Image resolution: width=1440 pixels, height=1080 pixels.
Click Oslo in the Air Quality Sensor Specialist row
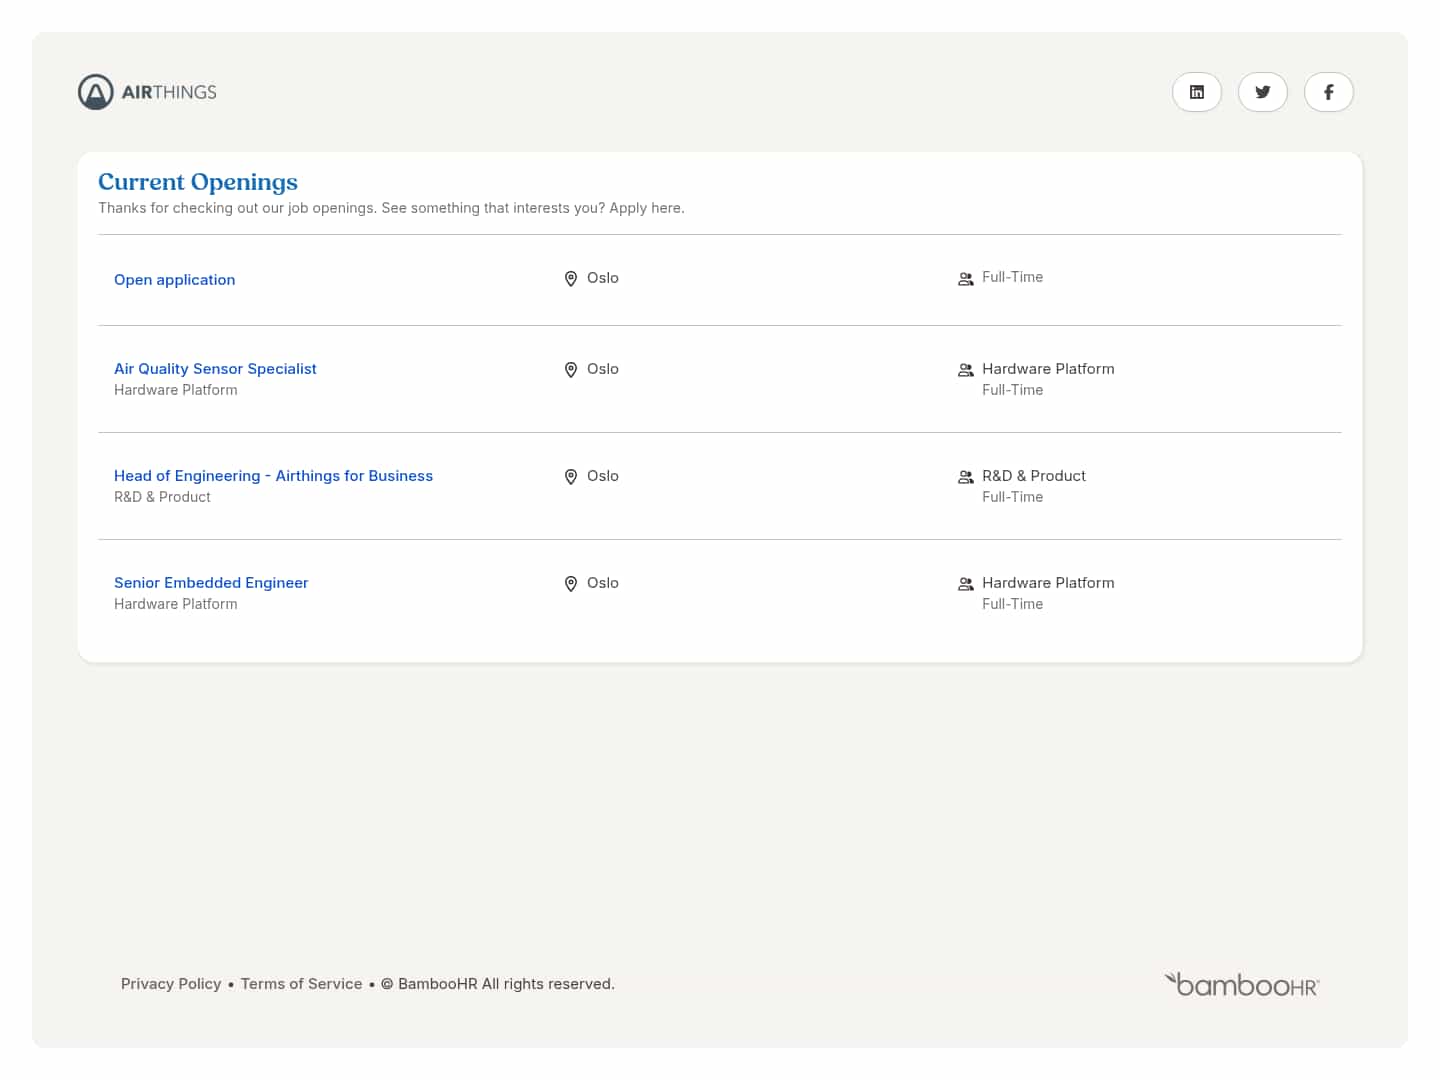click(603, 369)
